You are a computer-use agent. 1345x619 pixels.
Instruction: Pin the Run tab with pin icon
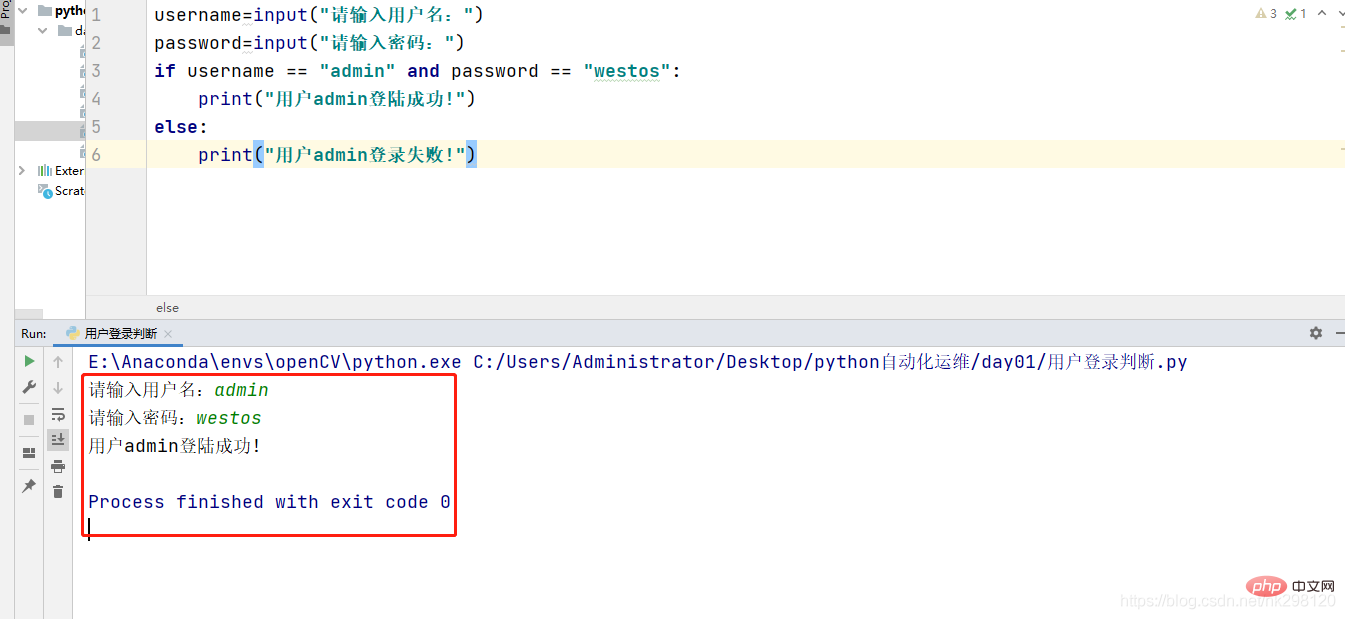[x=29, y=486]
